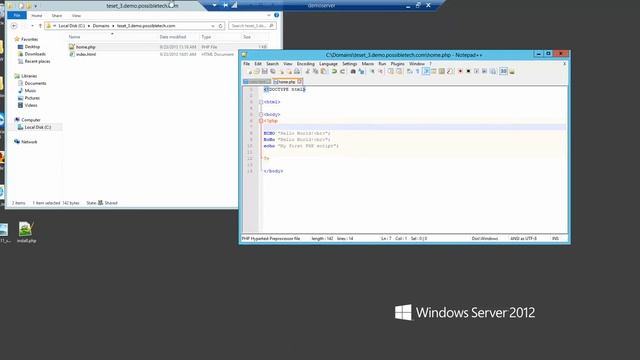Save the file using the Notepad++ Save icon

click(264, 71)
